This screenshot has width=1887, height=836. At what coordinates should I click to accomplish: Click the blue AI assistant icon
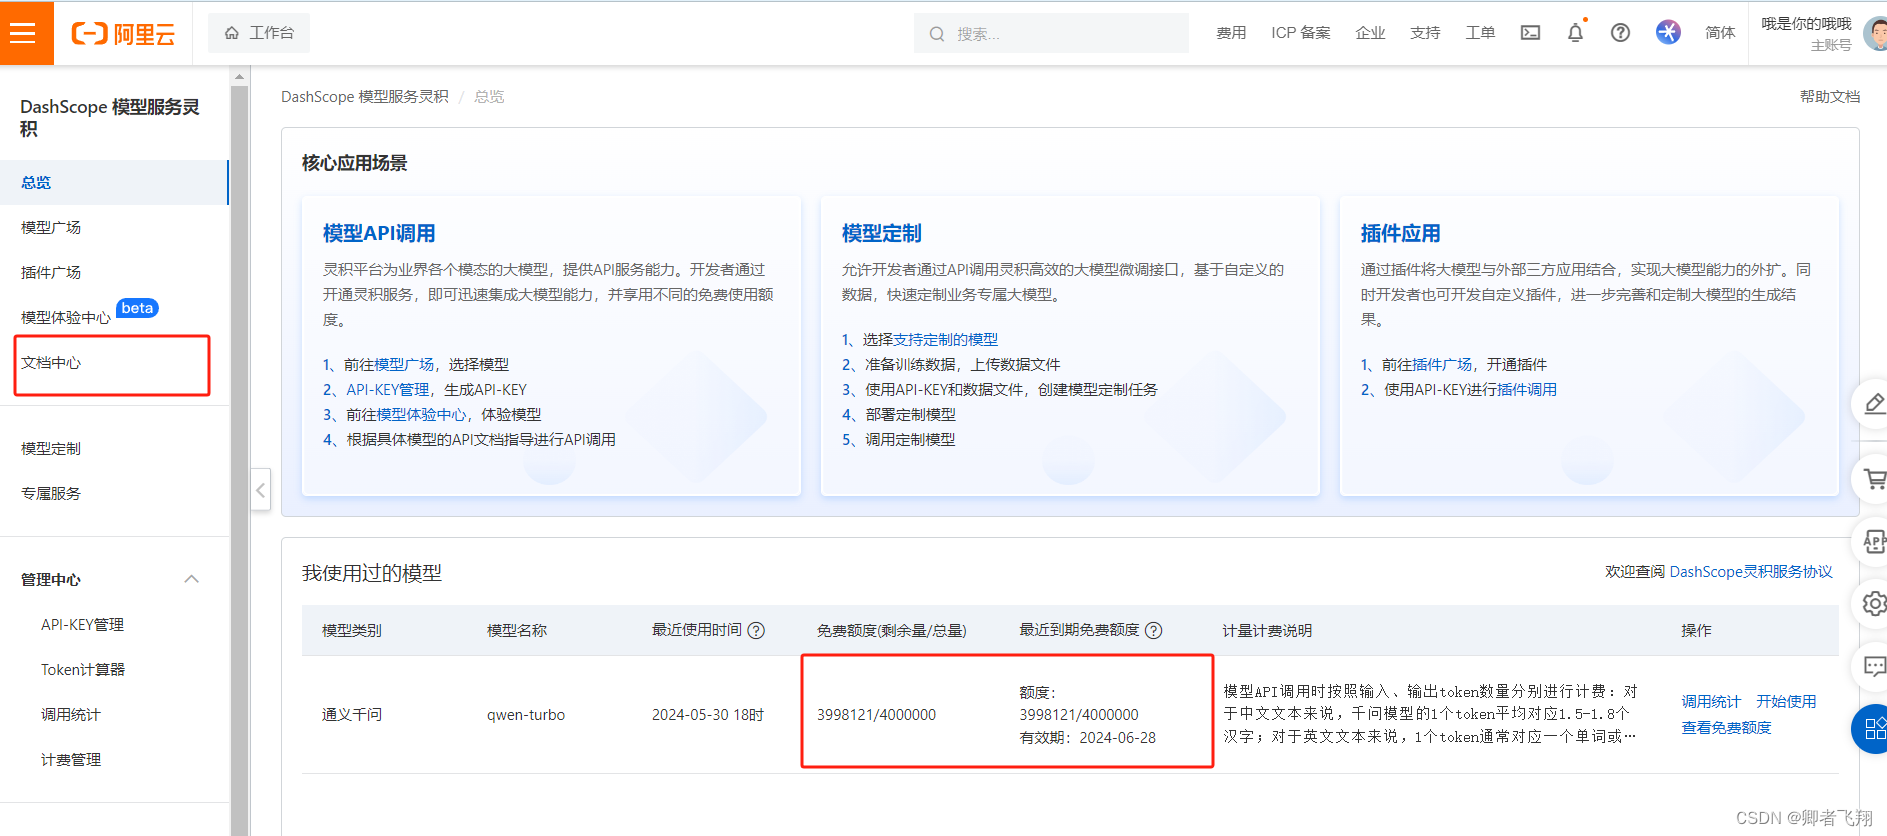pyautogui.click(x=1668, y=33)
